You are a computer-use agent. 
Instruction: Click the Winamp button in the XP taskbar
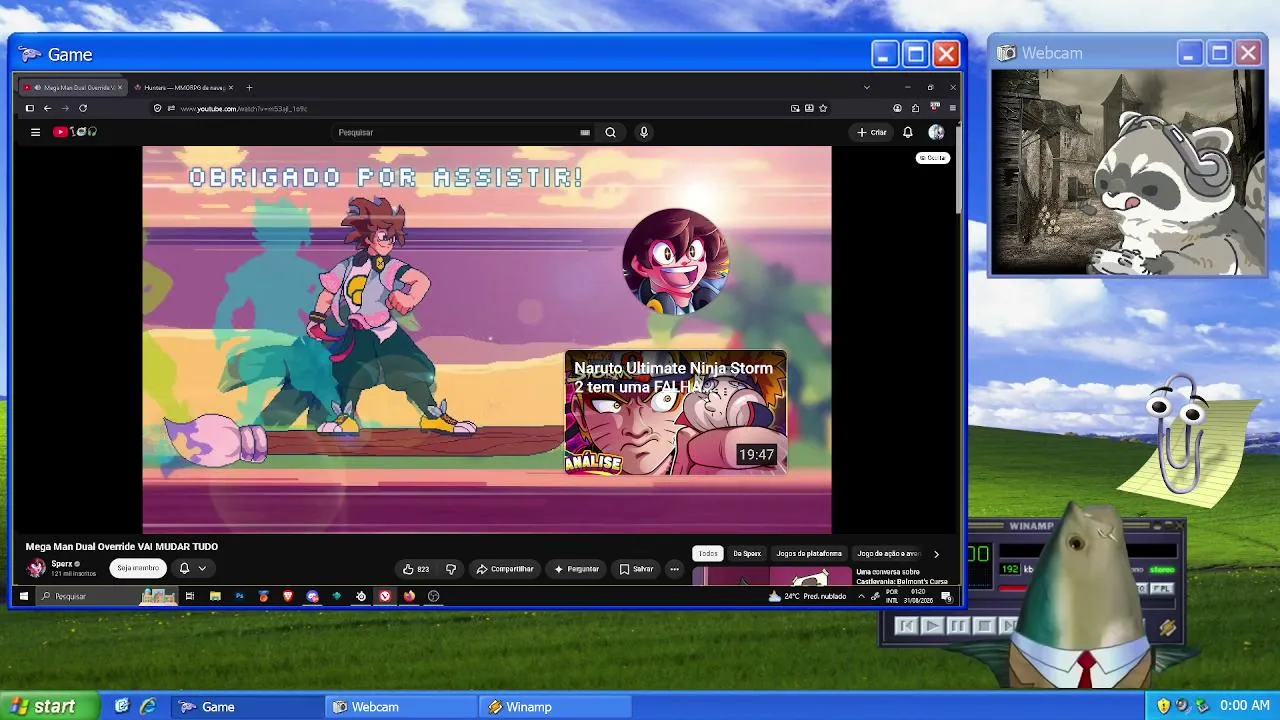tap(556, 707)
